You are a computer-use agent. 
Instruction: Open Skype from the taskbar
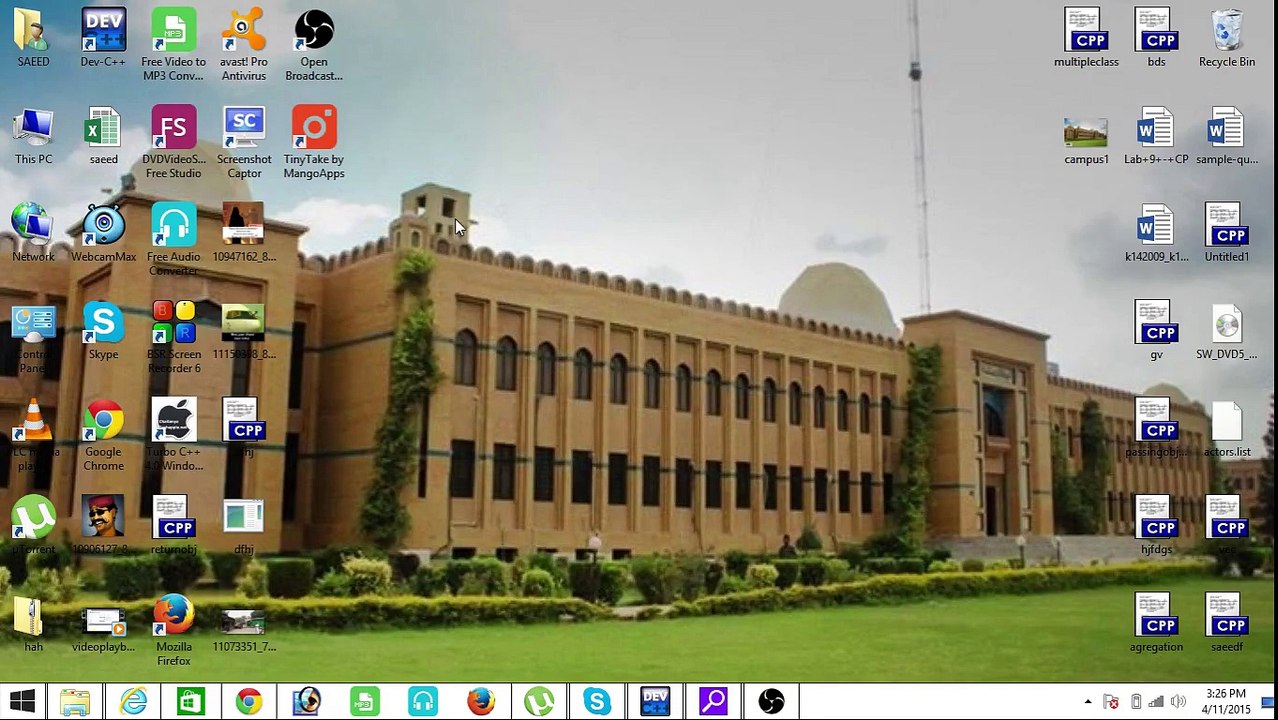click(x=597, y=701)
